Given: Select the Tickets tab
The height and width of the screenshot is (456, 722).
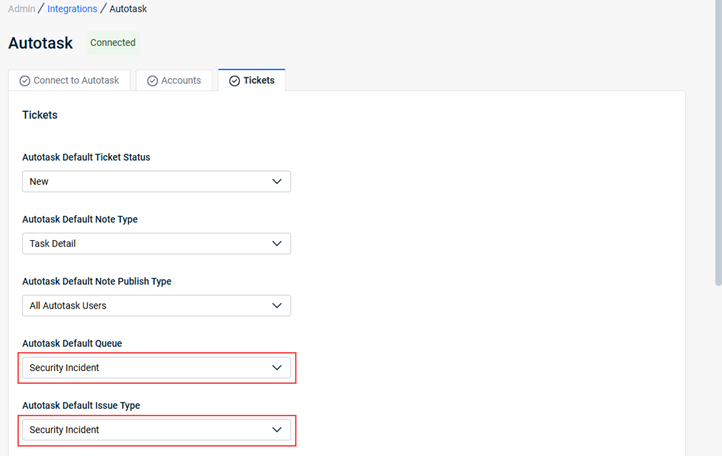Looking at the screenshot, I should pyautogui.click(x=252, y=80).
